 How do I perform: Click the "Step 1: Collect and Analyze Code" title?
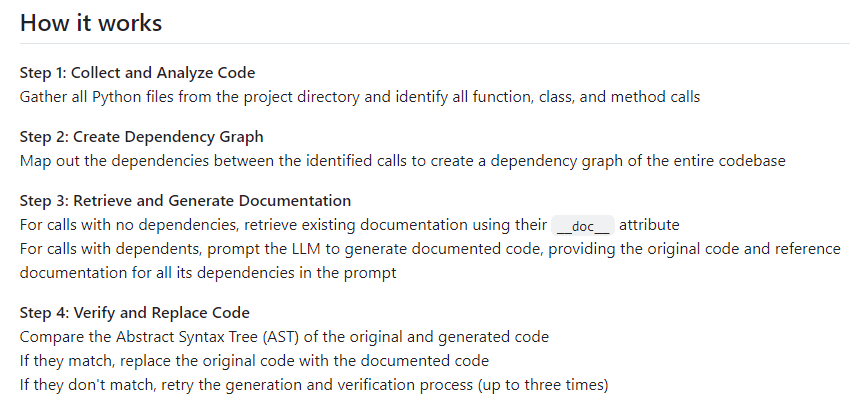point(137,73)
